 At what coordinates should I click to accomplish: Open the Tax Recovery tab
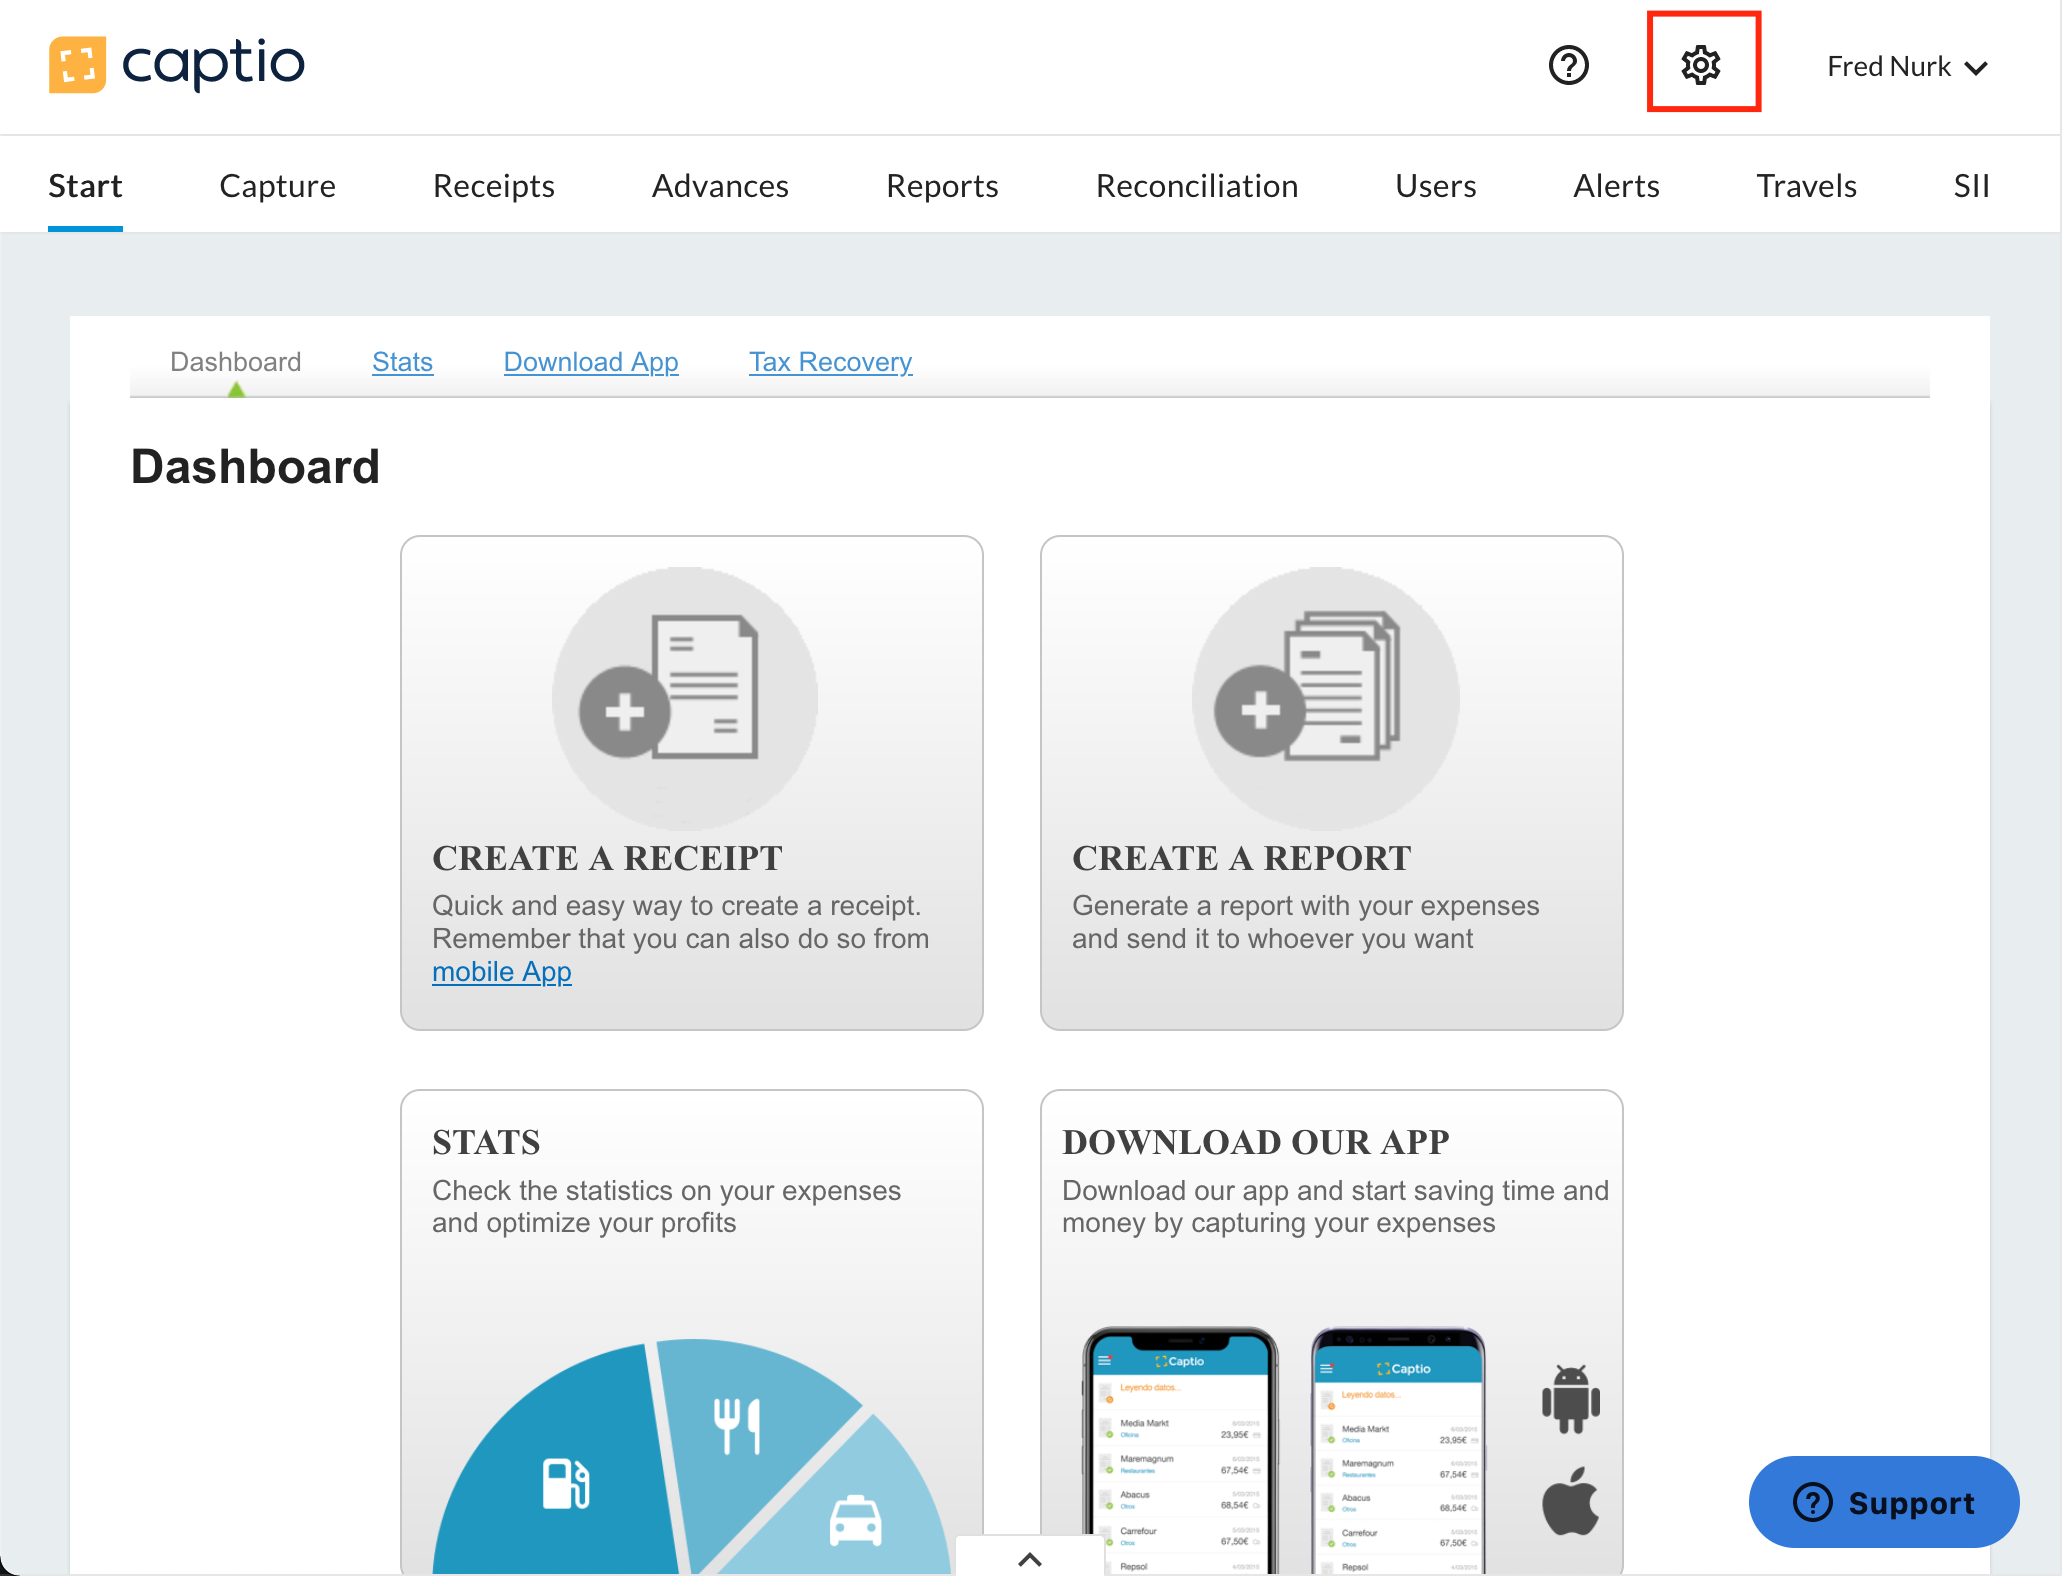(x=830, y=362)
